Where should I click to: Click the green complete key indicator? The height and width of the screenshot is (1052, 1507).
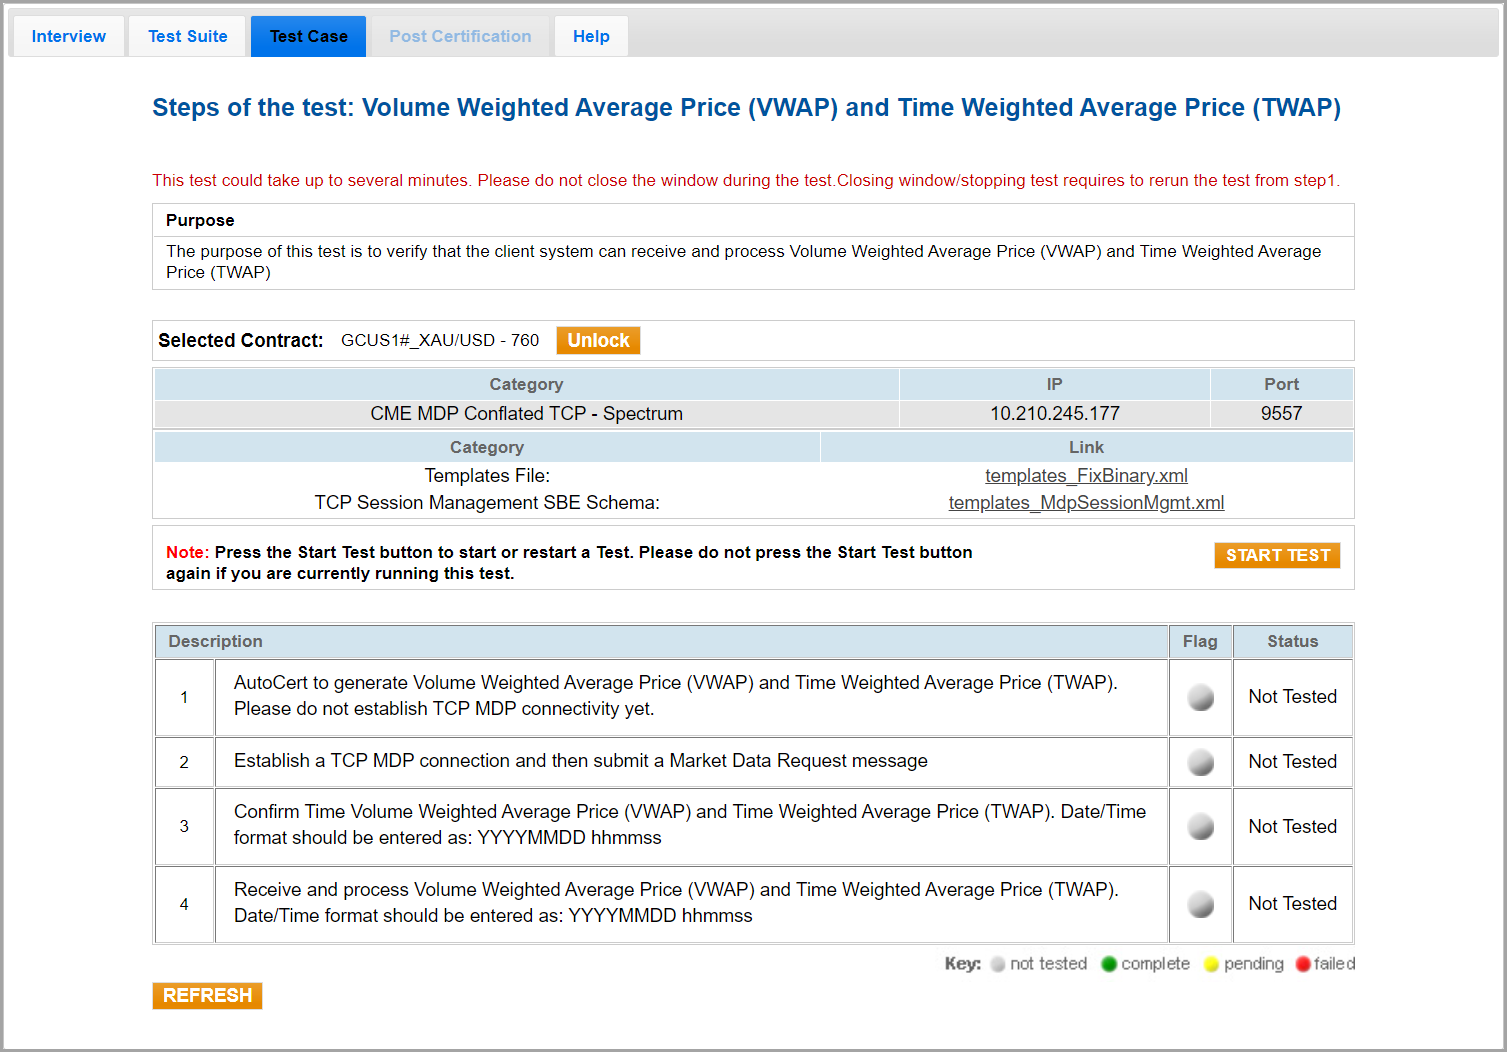coord(1108,964)
